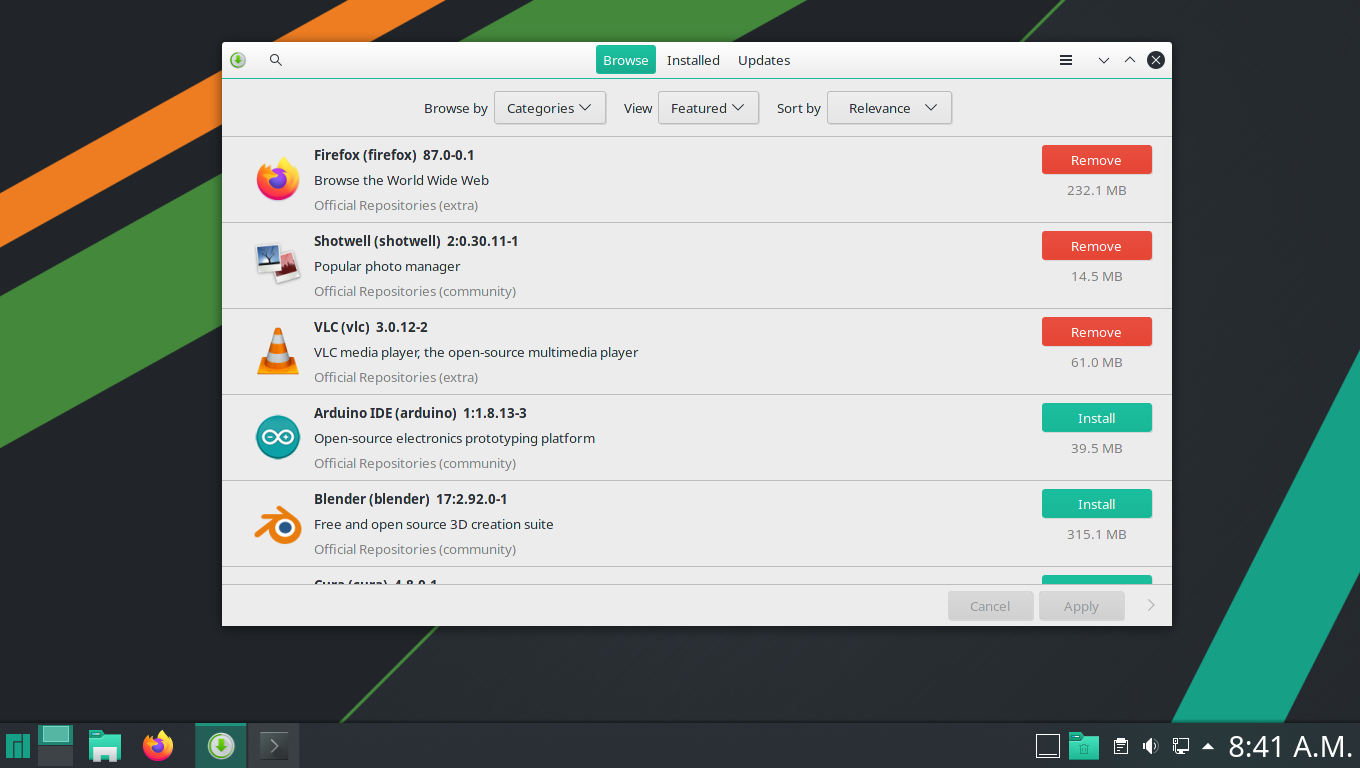Image resolution: width=1360 pixels, height=768 pixels.
Task: Open the View Featured dropdown
Action: pos(708,108)
